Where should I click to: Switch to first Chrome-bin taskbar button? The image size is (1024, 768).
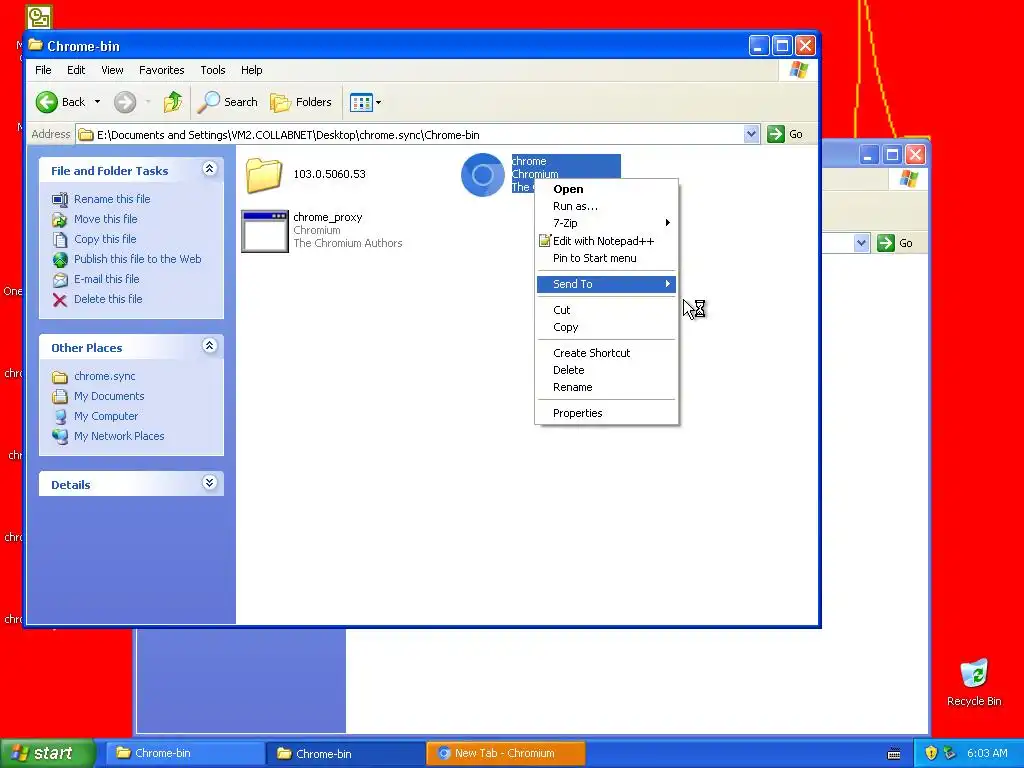184,753
